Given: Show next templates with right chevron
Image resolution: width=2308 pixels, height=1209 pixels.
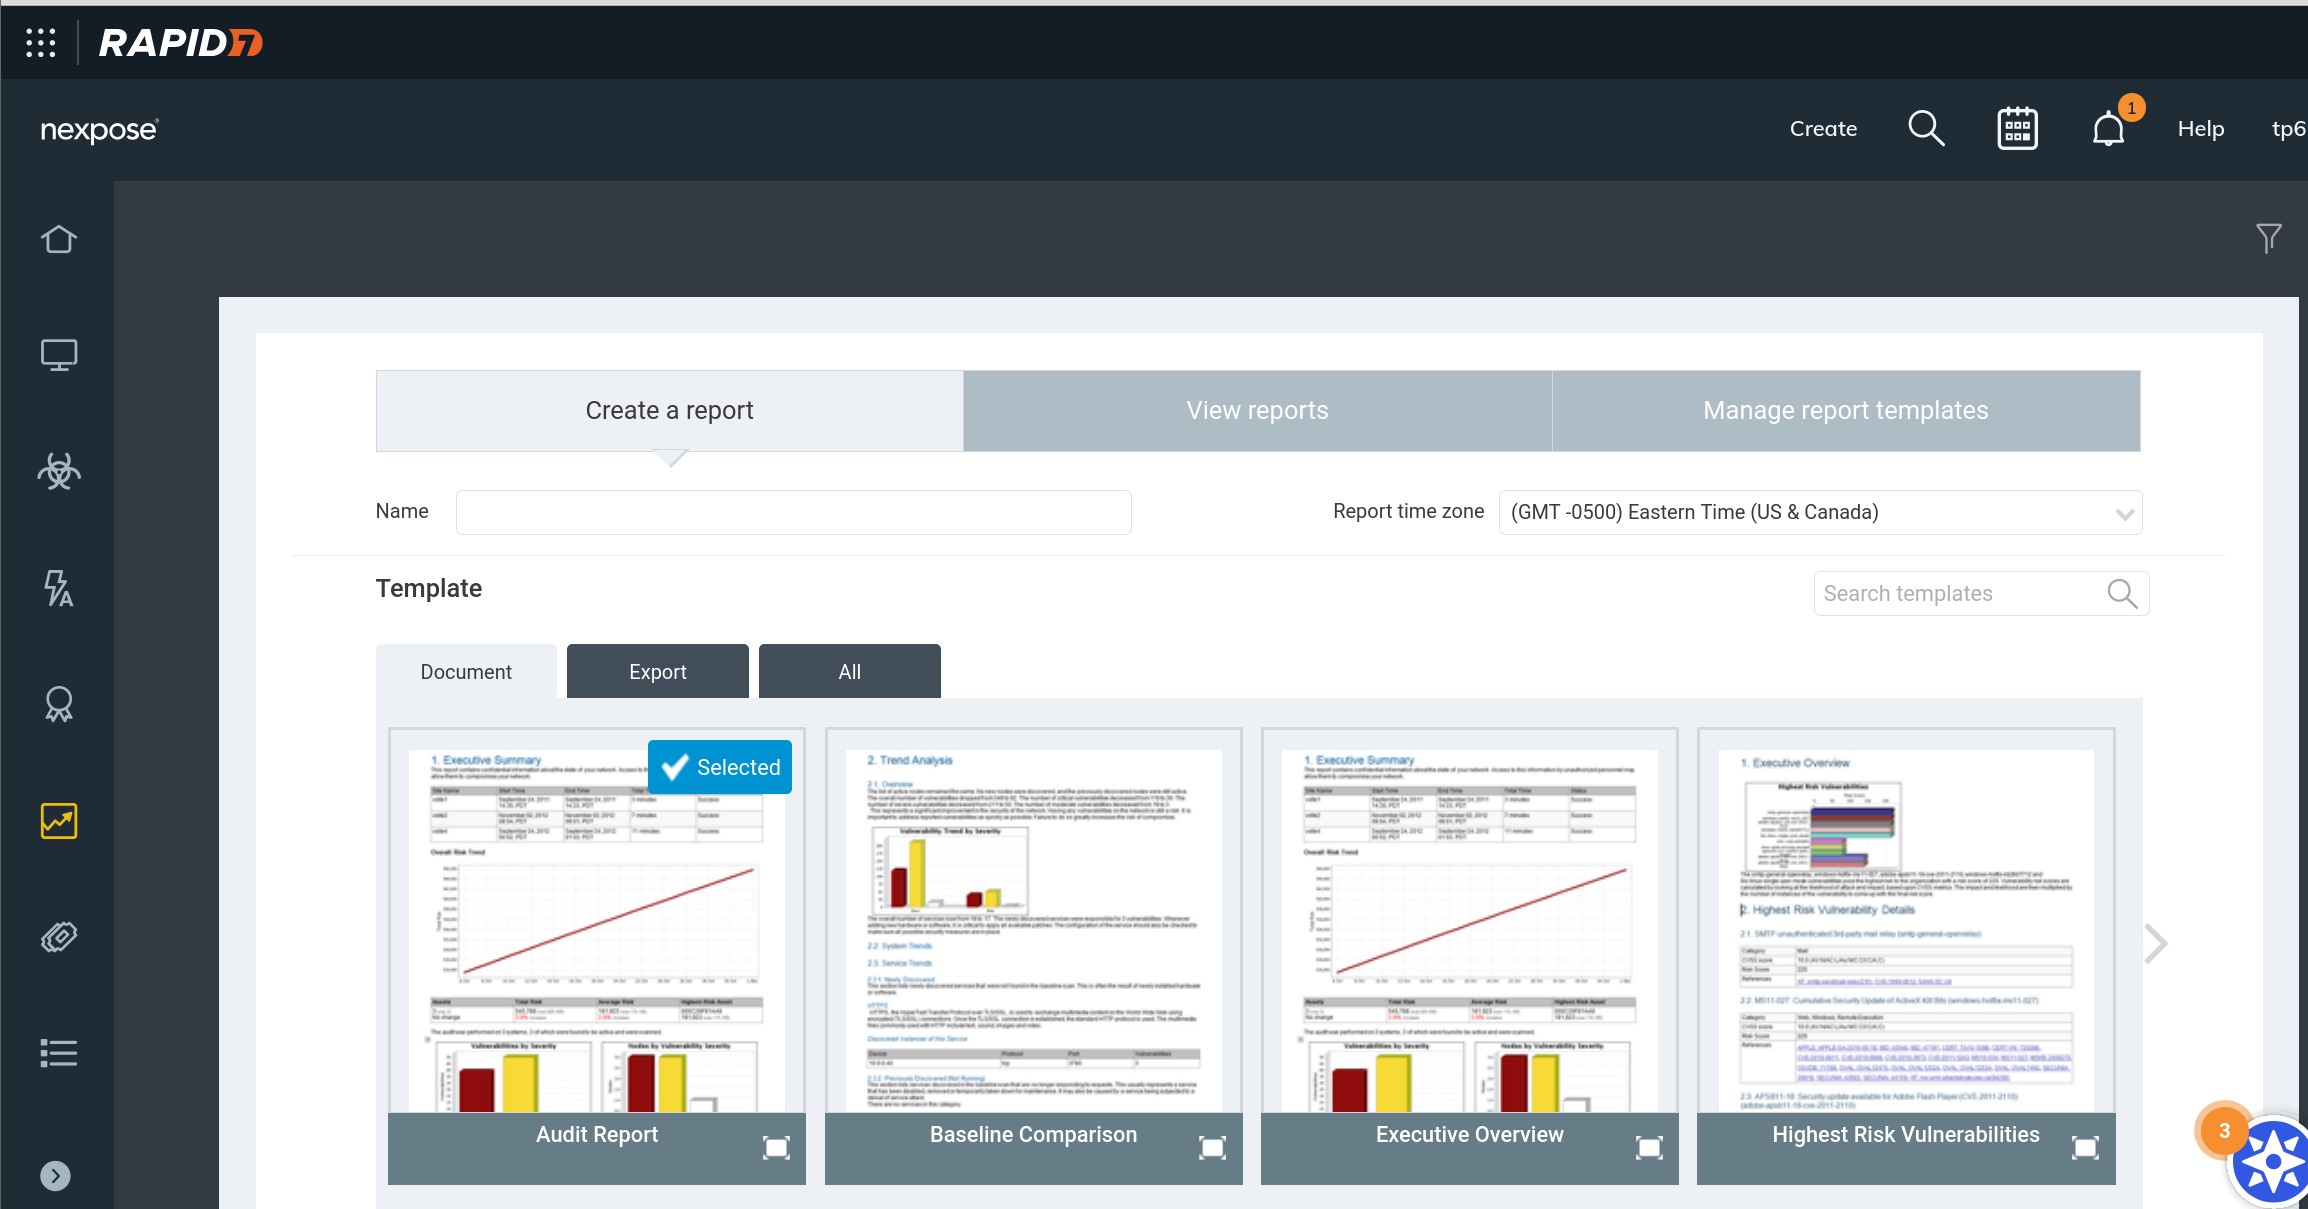Looking at the screenshot, I should coord(2156,943).
